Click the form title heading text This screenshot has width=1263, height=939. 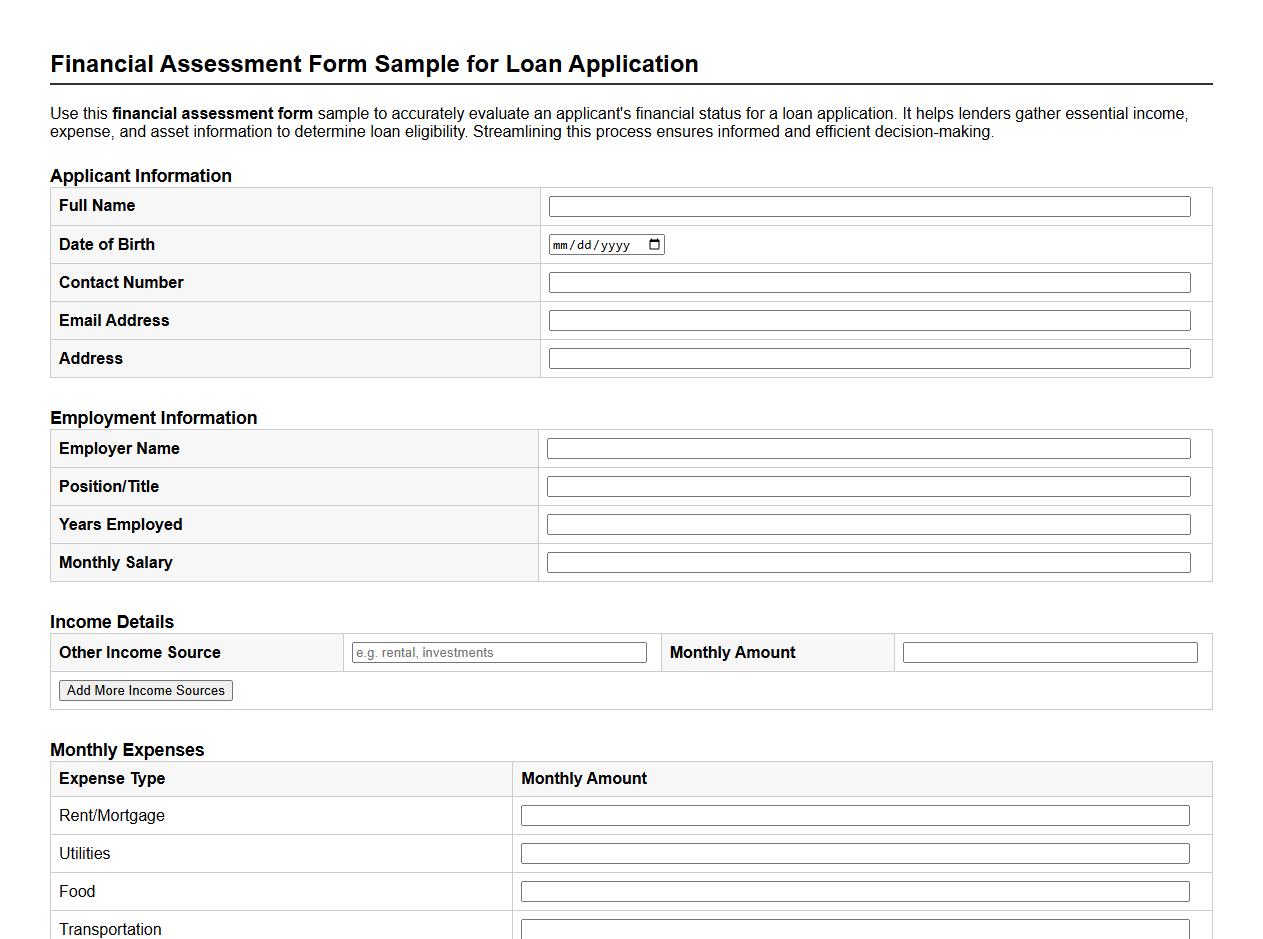(x=373, y=63)
